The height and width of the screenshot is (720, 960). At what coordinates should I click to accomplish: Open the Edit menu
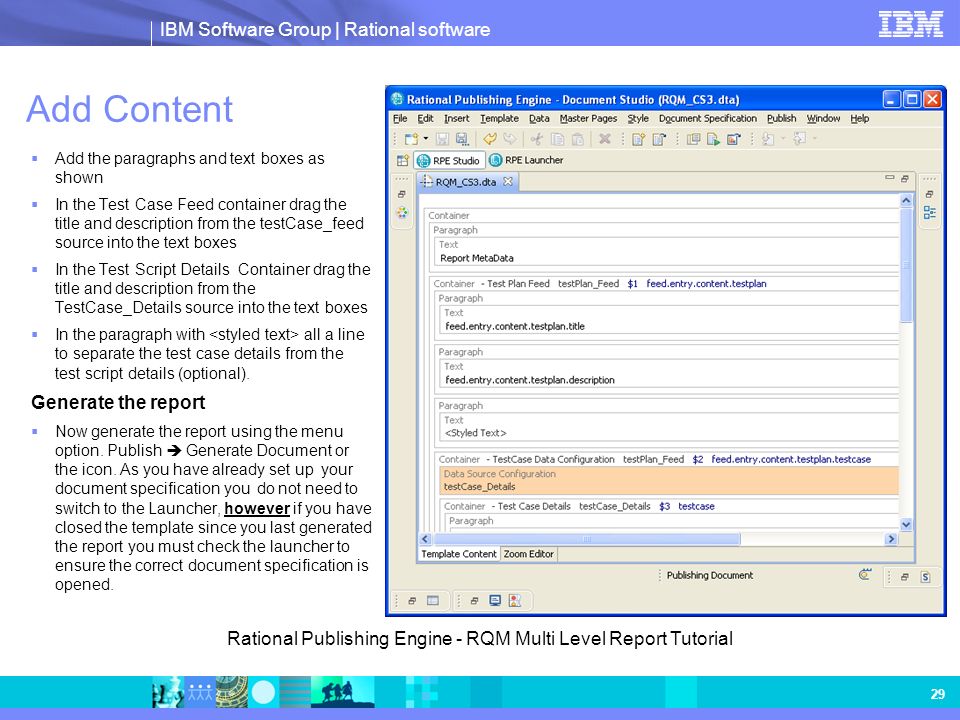tap(426, 119)
